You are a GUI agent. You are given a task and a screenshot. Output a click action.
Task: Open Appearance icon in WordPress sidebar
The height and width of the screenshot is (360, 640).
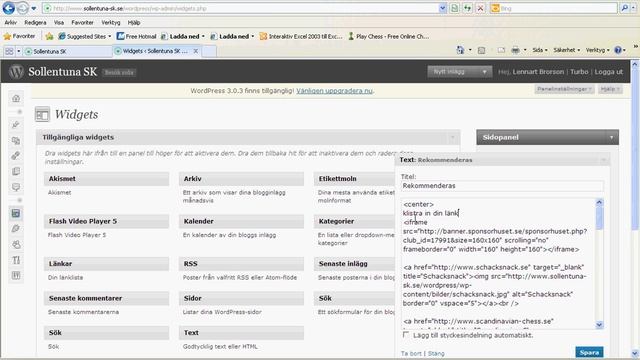(16, 213)
